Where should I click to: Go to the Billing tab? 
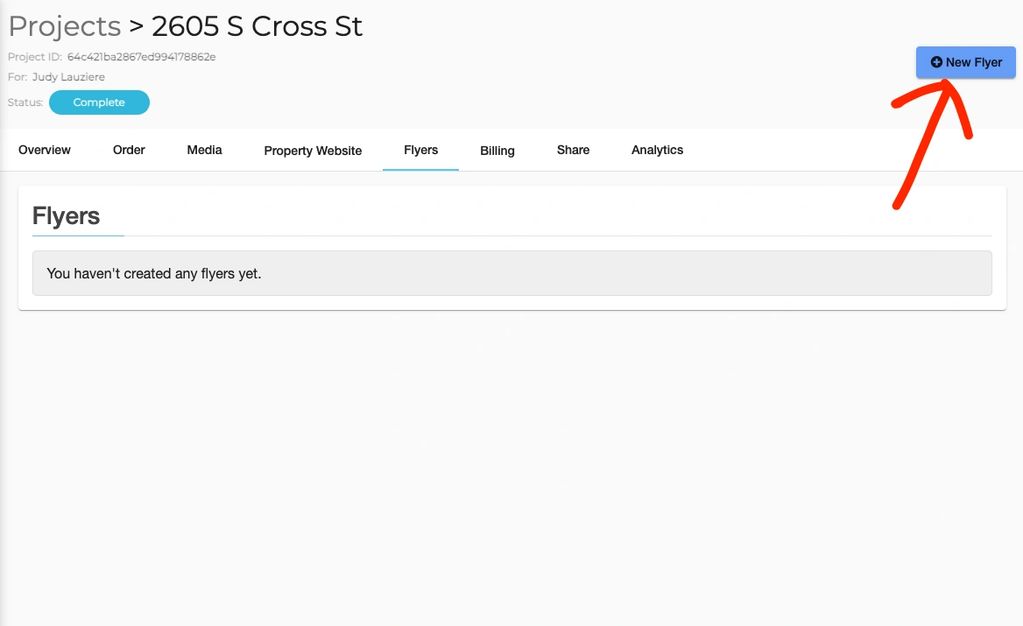coord(497,151)
